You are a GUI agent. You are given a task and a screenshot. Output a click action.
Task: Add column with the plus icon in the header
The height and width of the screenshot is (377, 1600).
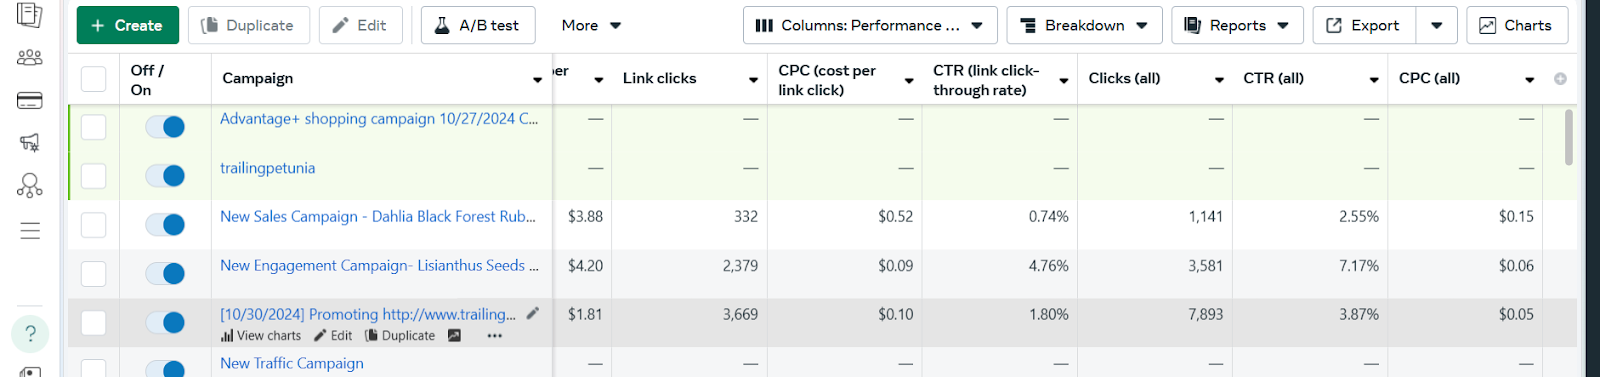pyautogui.click(x=1560, y=79)
